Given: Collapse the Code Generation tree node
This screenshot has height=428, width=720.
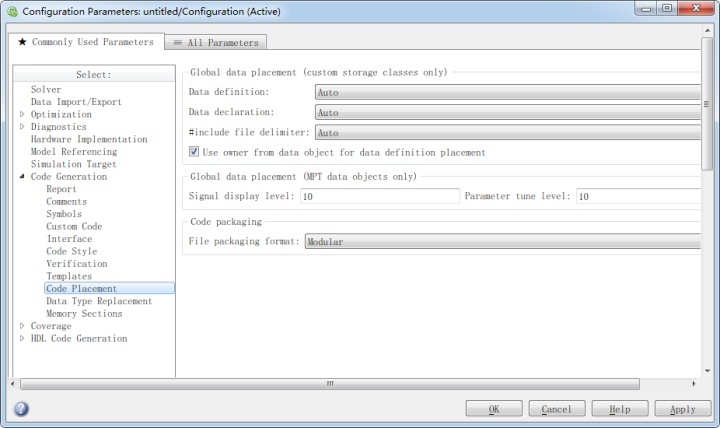Looking at the screenshot, I should click(22, 176).
